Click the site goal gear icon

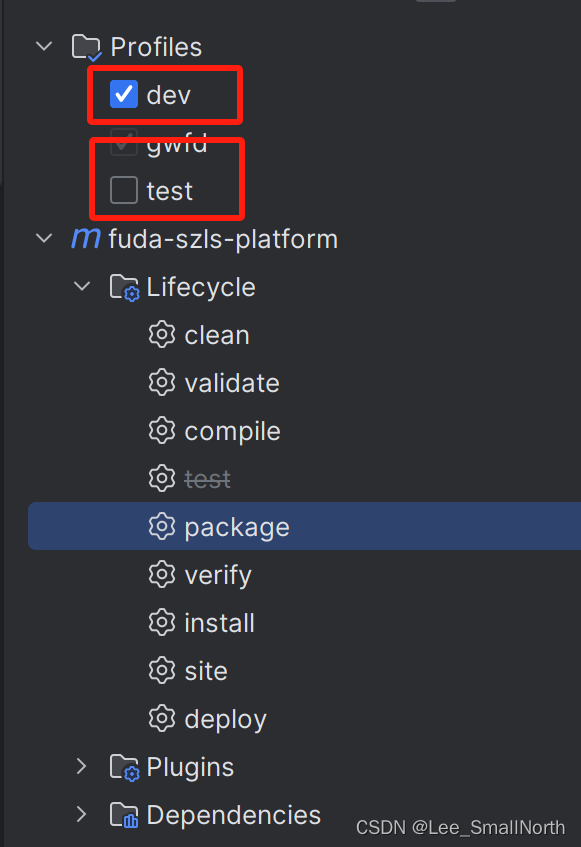pyautogui.click(x=162, y=670)
